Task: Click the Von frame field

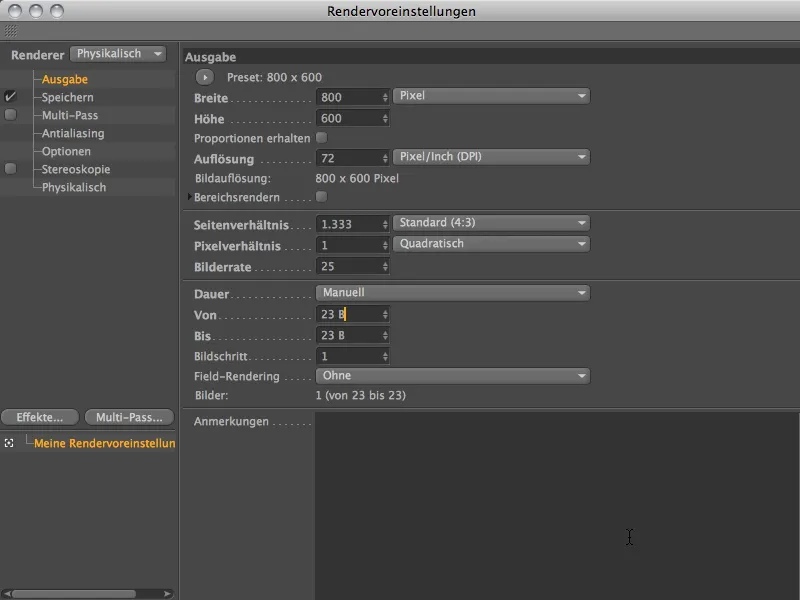Action: click(348, 314)
